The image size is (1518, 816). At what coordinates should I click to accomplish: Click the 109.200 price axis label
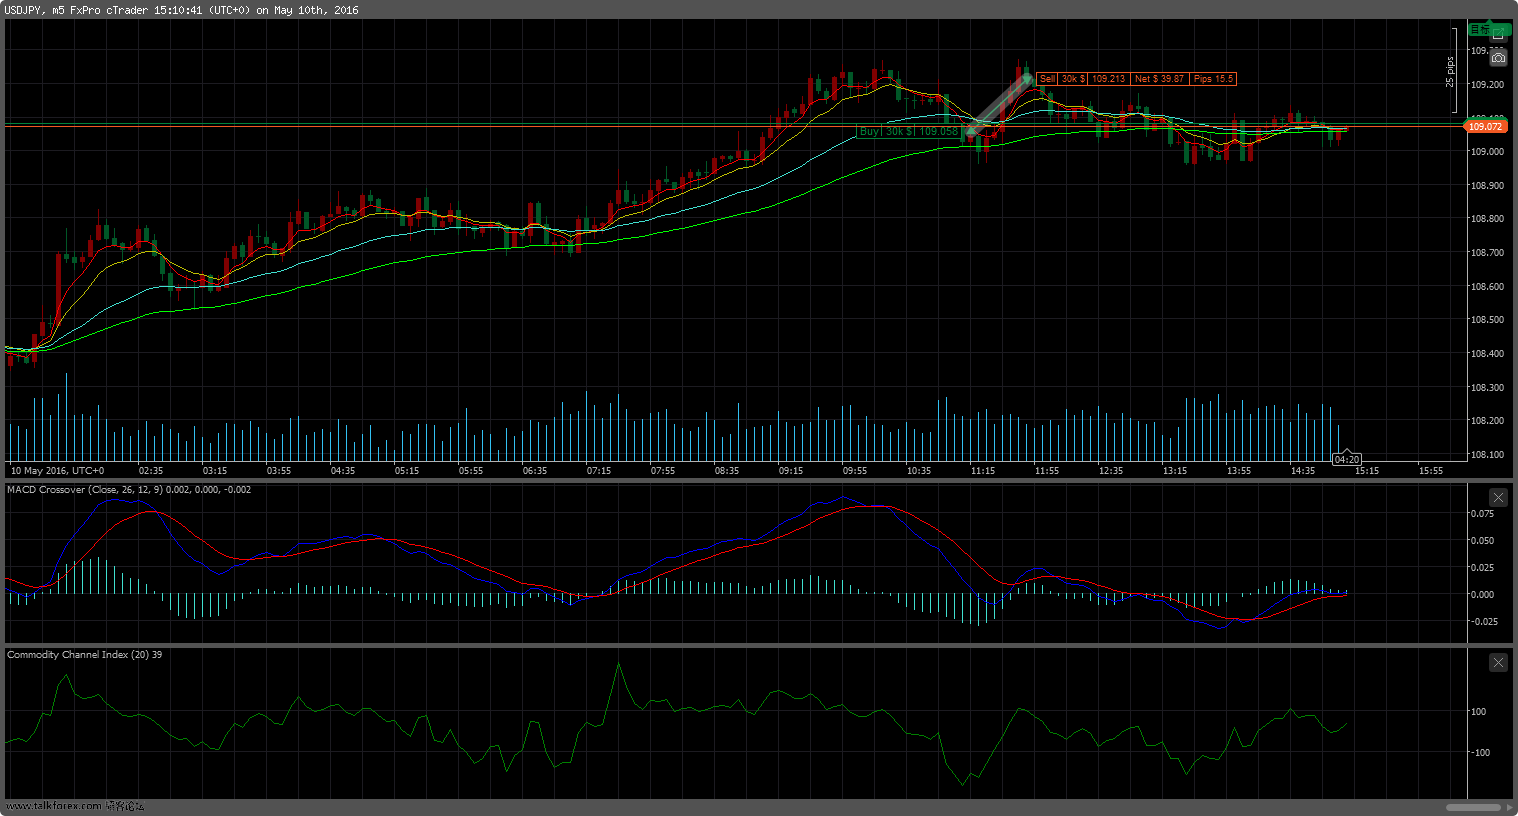[x=1486, y=85]
